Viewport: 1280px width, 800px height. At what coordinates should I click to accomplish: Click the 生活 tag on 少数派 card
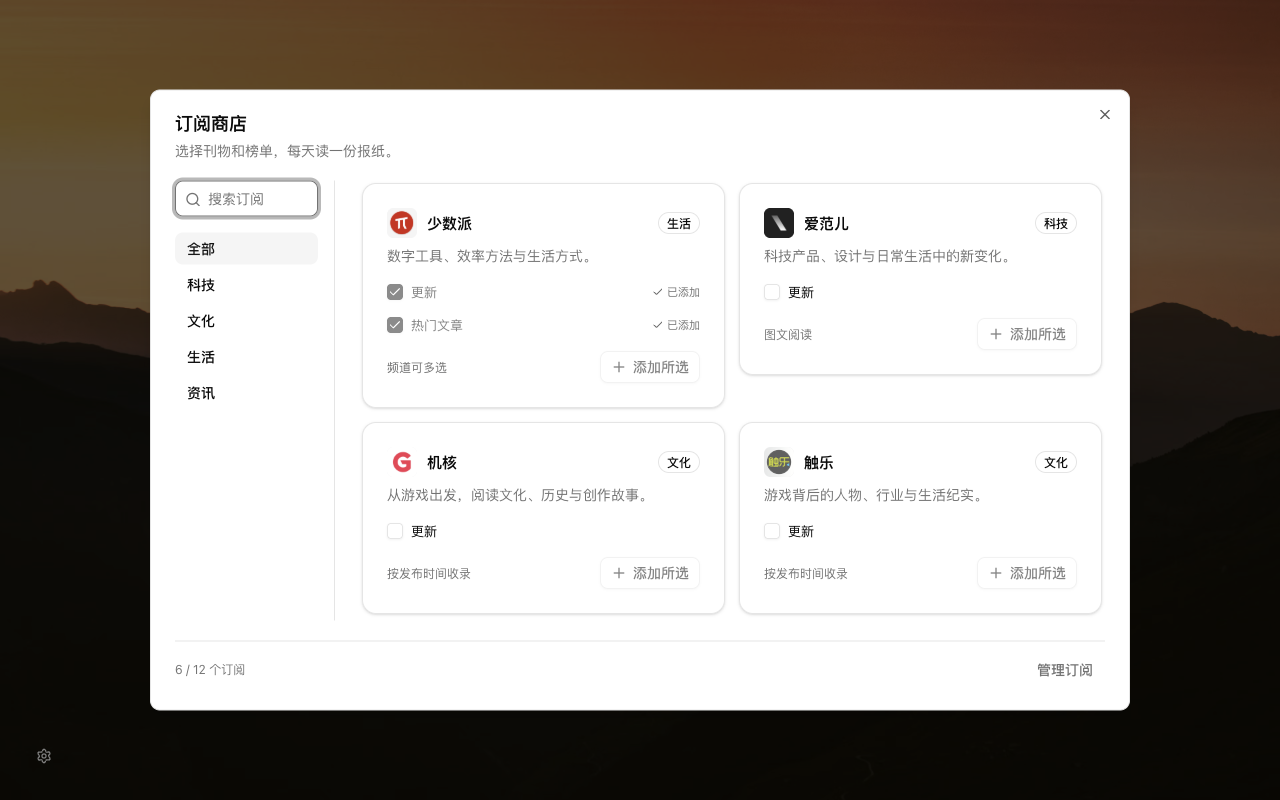(x=679, y=223)
